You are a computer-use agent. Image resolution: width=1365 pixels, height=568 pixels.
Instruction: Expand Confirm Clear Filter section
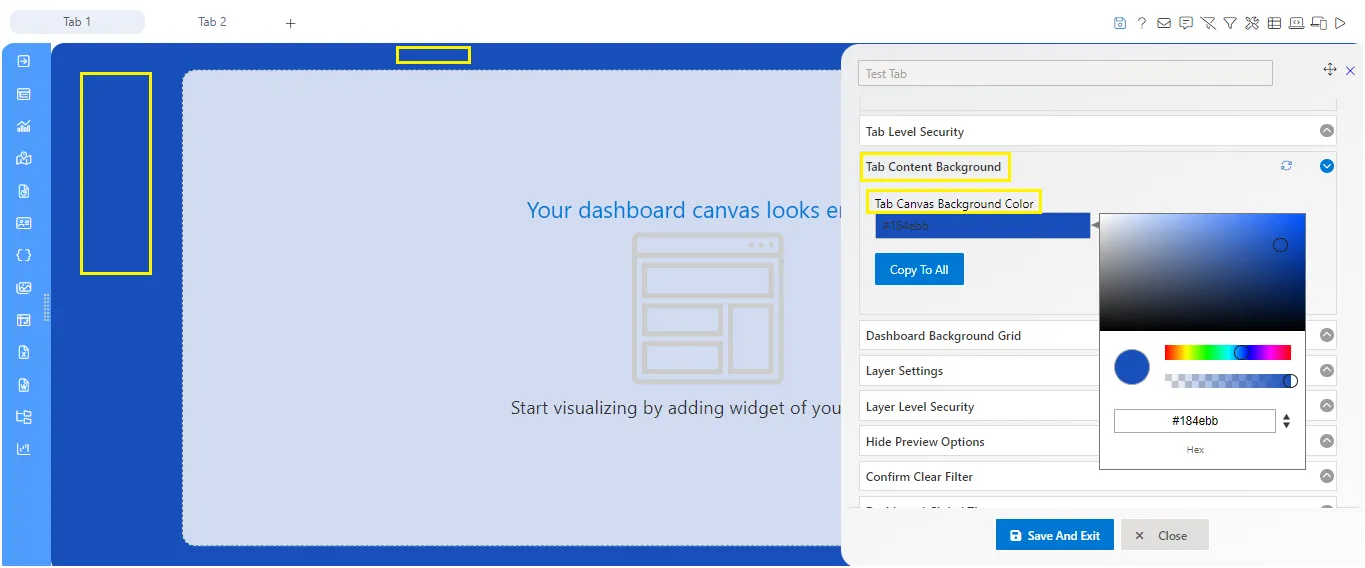click(x=1327, y=476)
